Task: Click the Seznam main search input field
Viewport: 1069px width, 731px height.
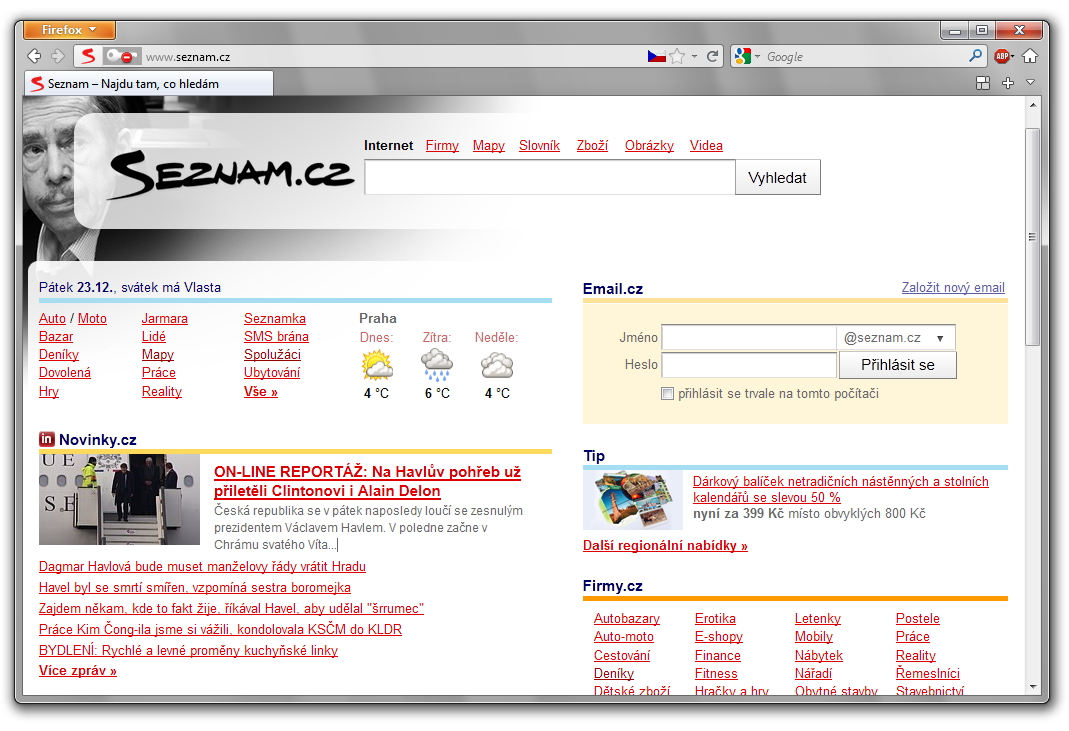Action: 550,177
